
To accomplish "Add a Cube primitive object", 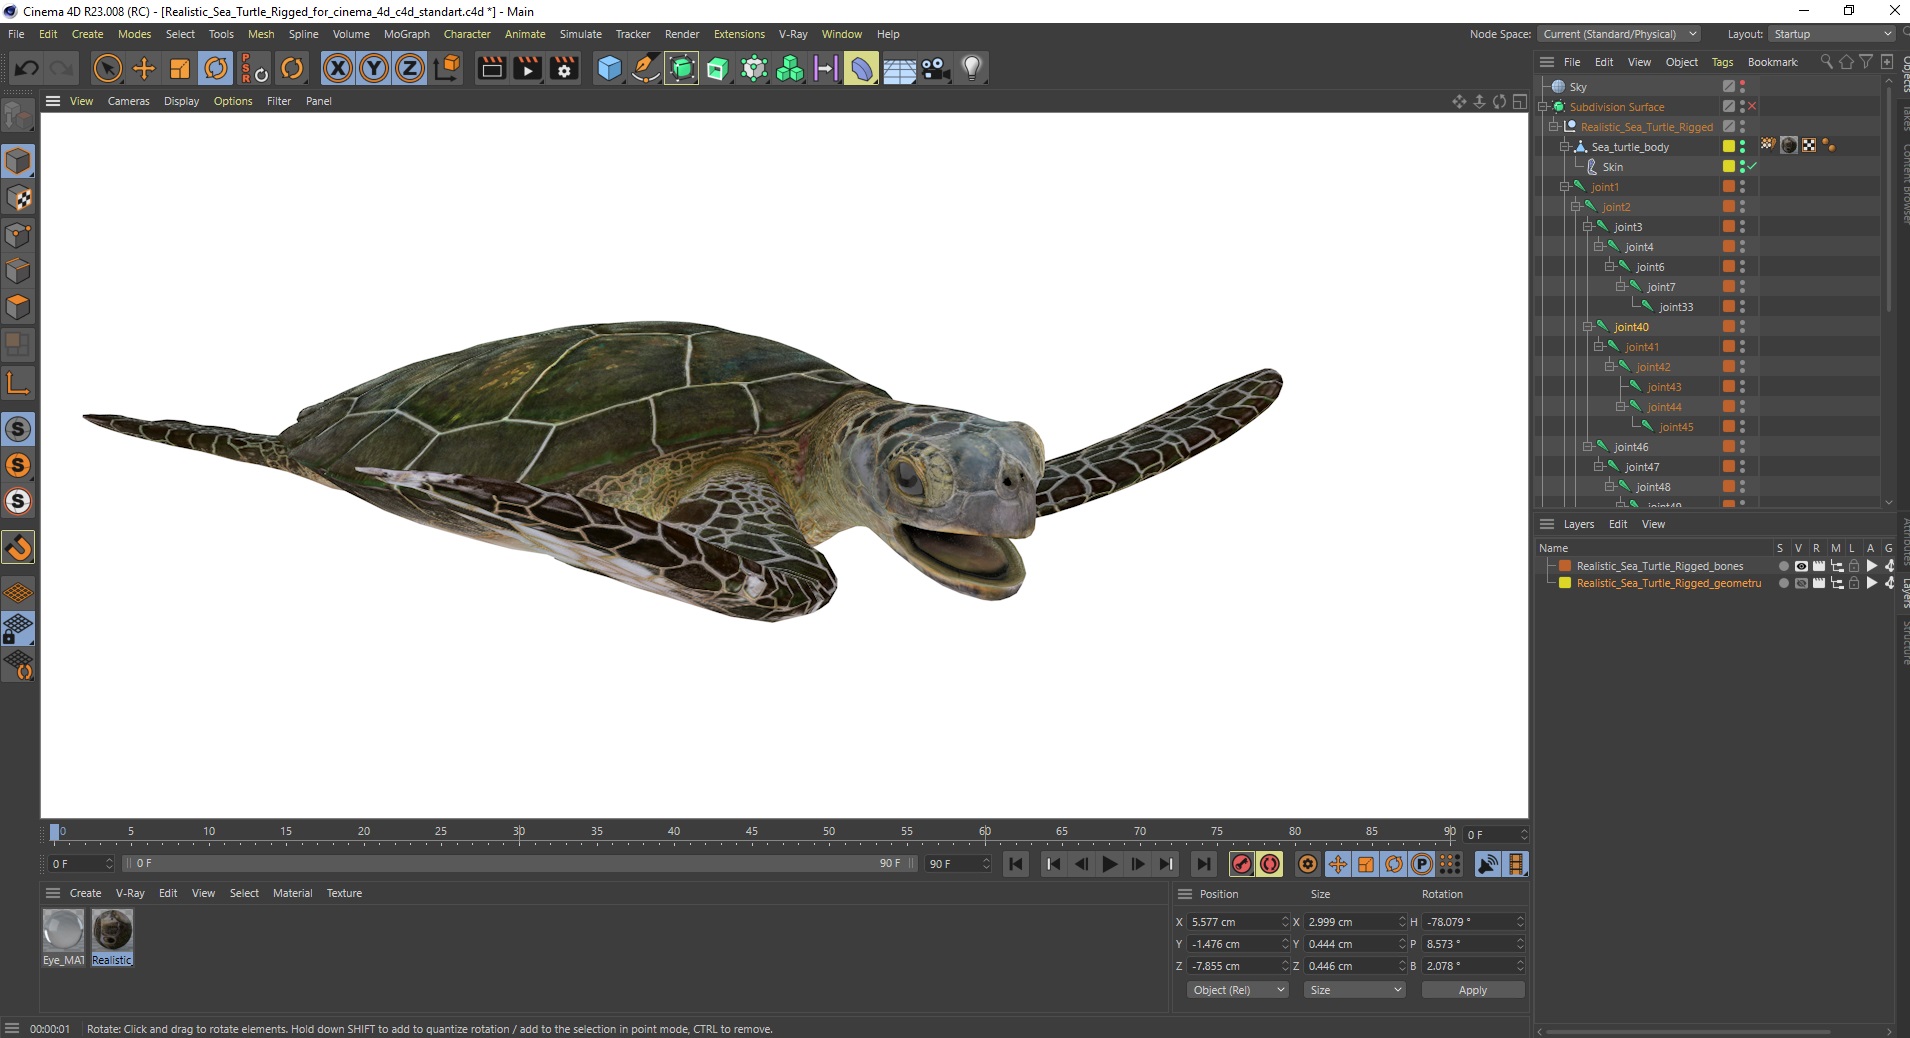I will pyautogui.click(x=609, y=68).
